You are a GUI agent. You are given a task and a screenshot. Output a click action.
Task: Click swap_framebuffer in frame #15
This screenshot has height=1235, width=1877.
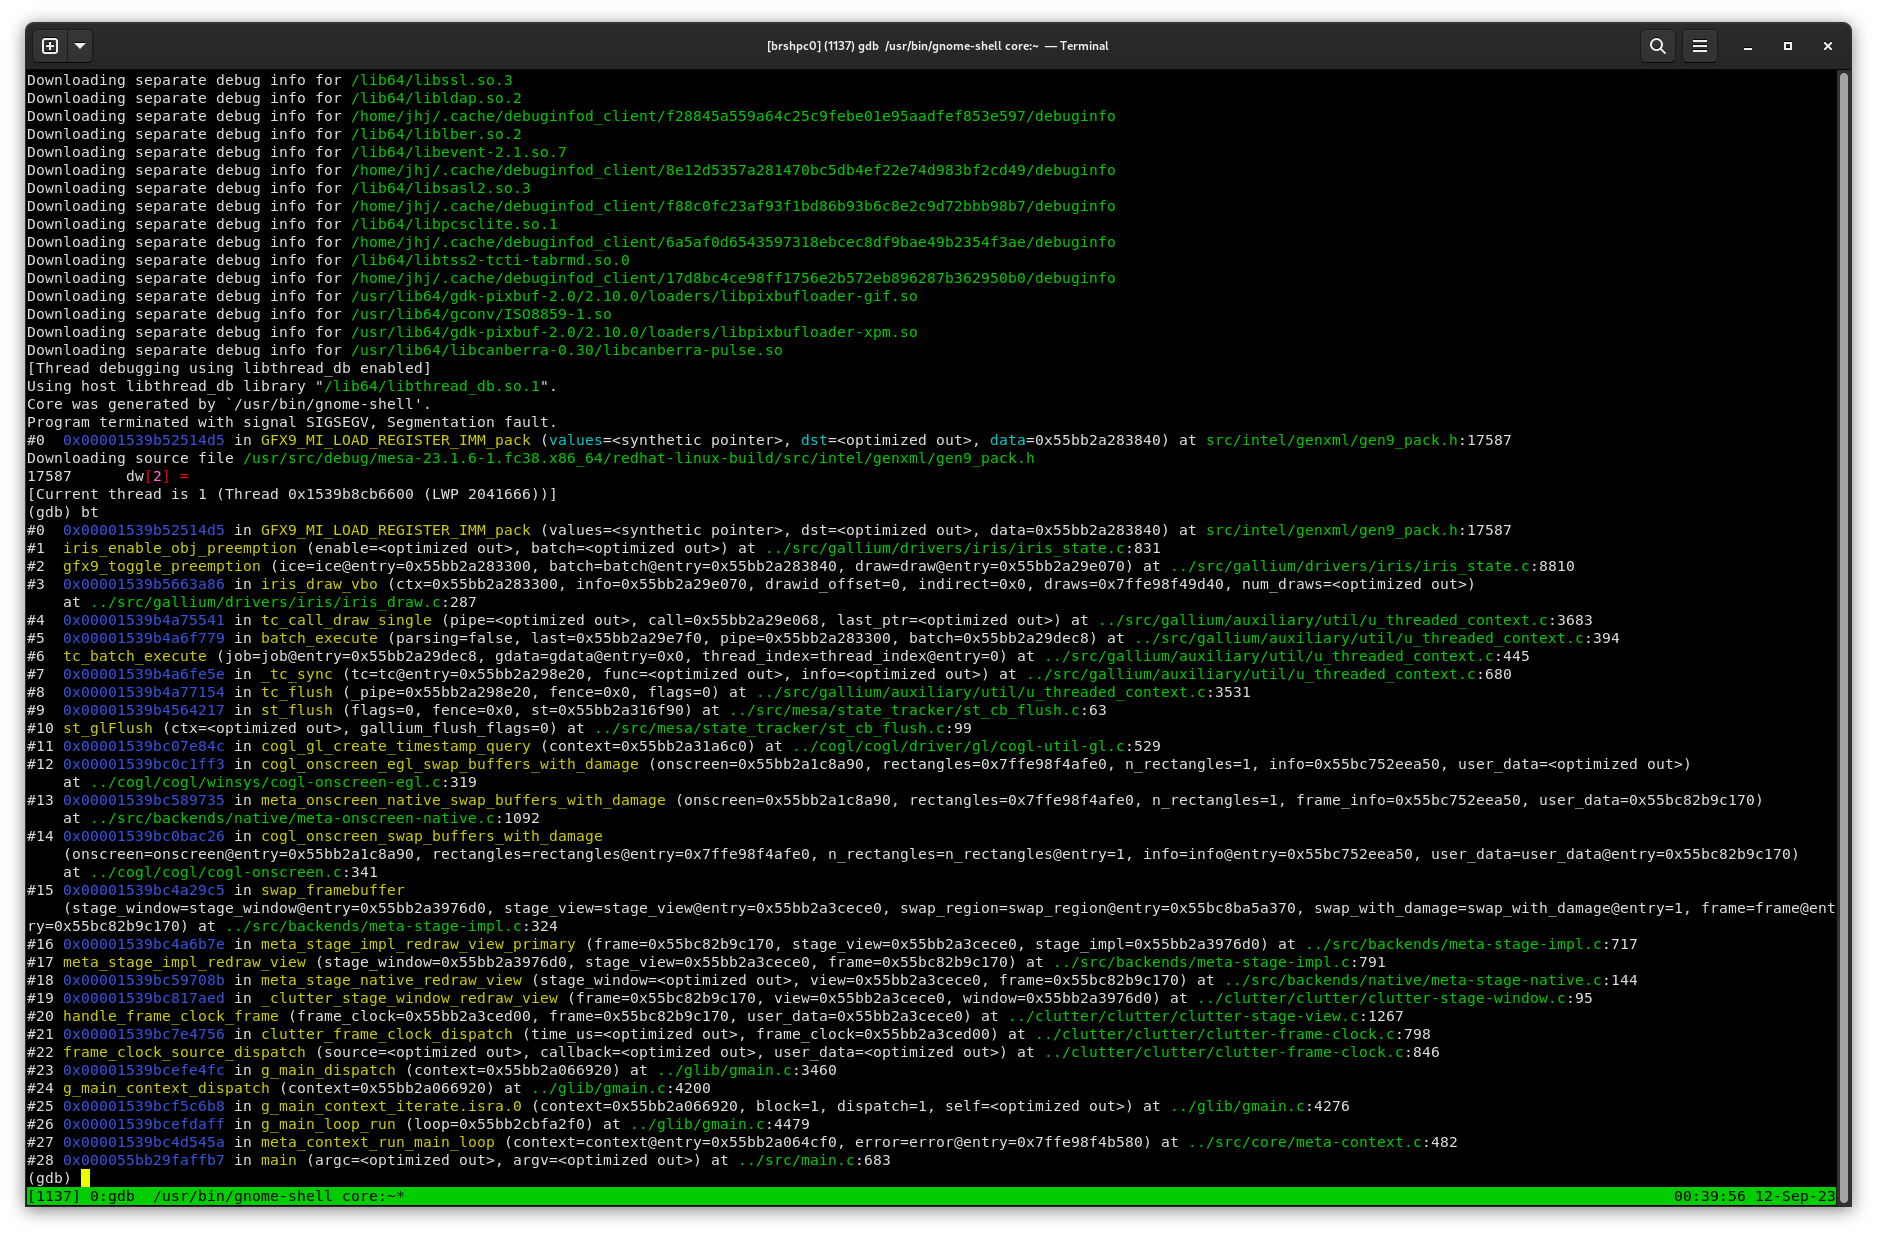(x=333, y=890)
